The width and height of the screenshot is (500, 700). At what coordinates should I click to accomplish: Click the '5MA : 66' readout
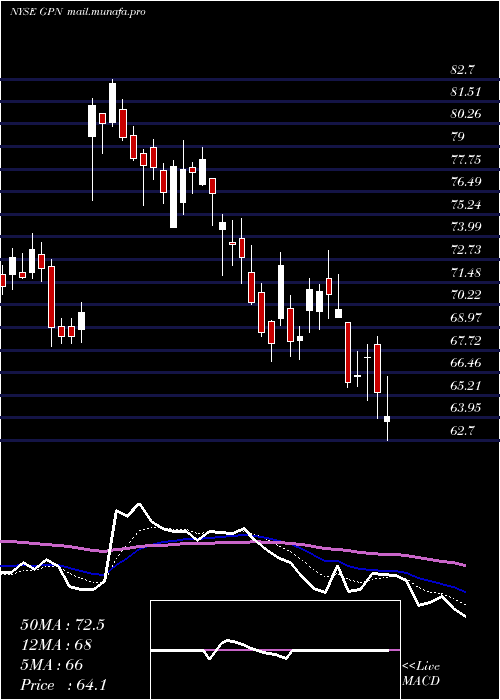coord(51,665)
